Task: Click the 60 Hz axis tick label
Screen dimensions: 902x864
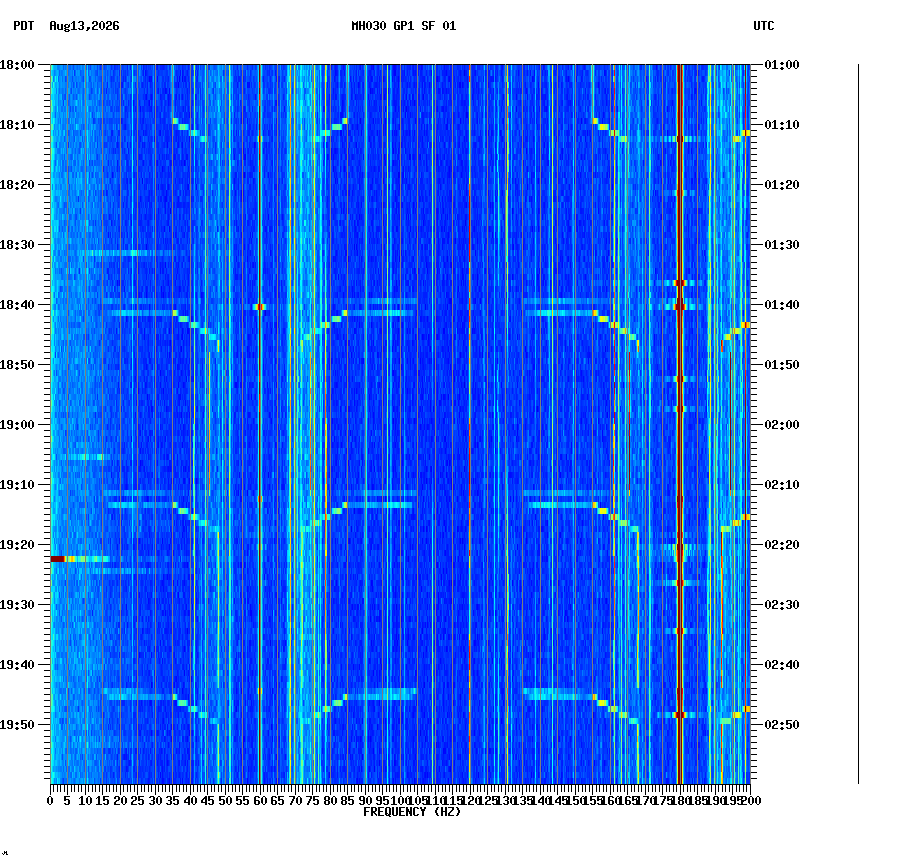Action: (260, 801)
